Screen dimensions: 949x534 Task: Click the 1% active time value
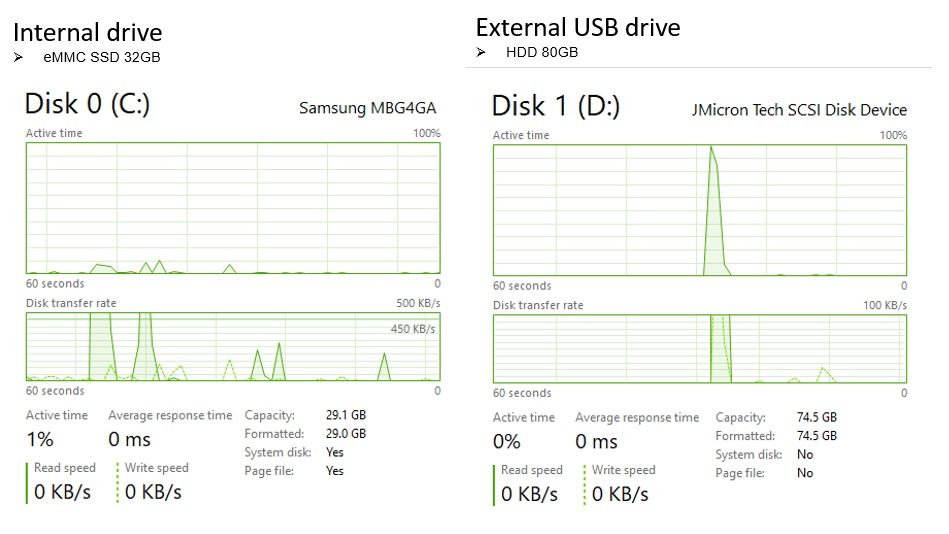pyautogui.click(x=40, y=440)
